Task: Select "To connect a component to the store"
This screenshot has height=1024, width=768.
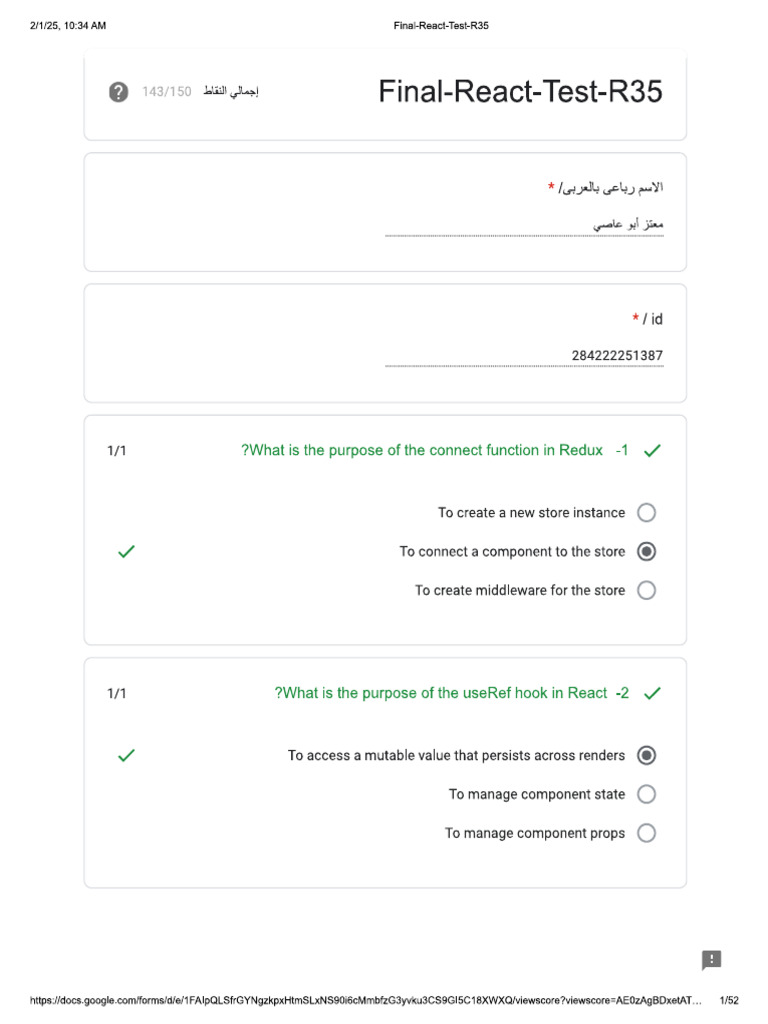Action: coord(646,552)
